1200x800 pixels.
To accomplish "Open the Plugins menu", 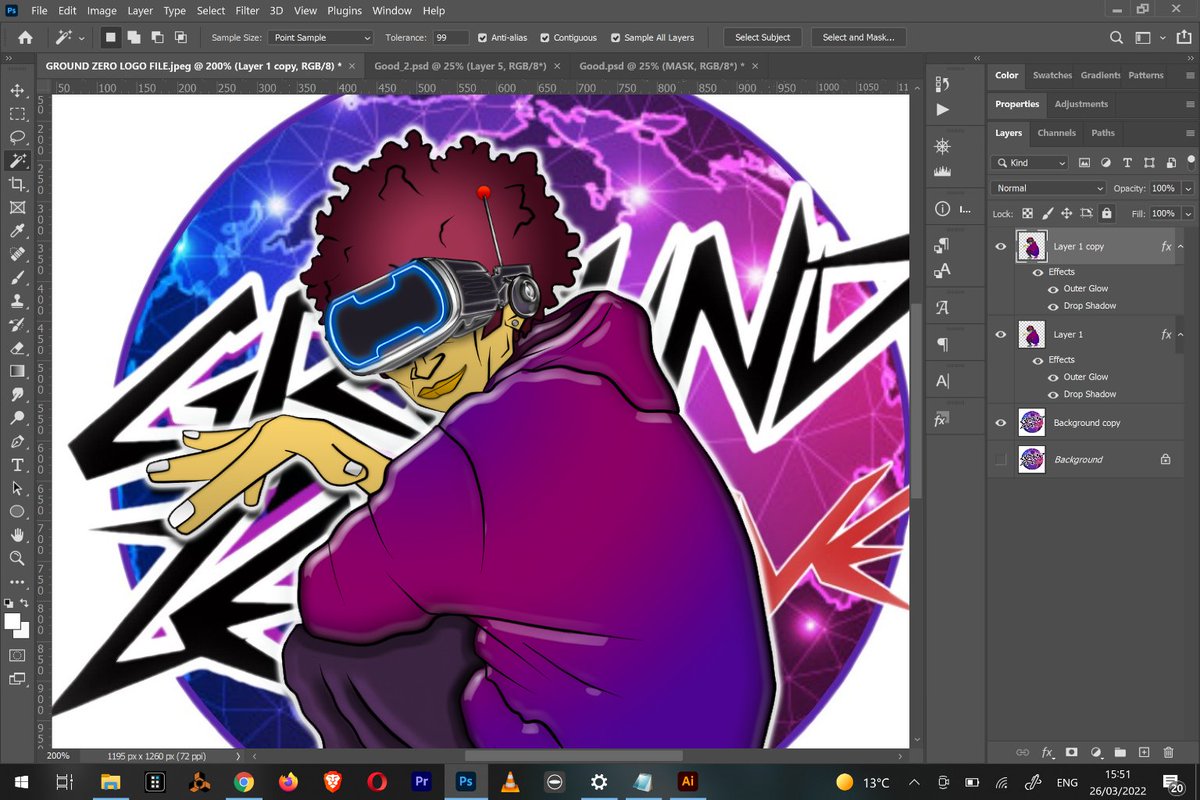I will click(344, 11).
